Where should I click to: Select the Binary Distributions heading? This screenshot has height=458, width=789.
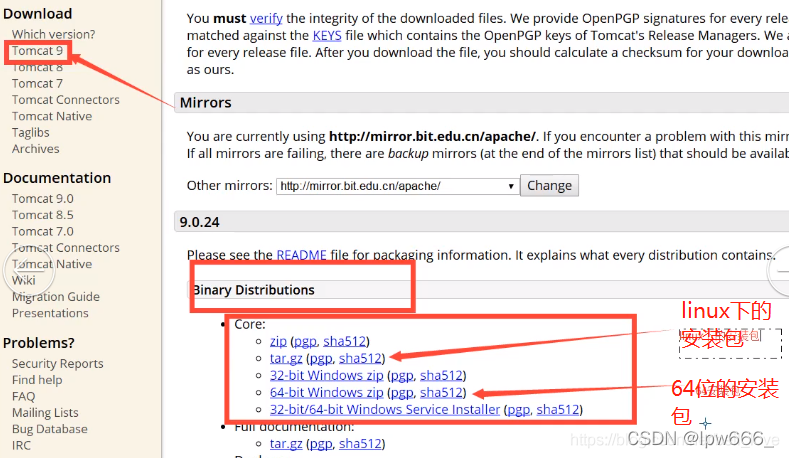coord(254,290)
